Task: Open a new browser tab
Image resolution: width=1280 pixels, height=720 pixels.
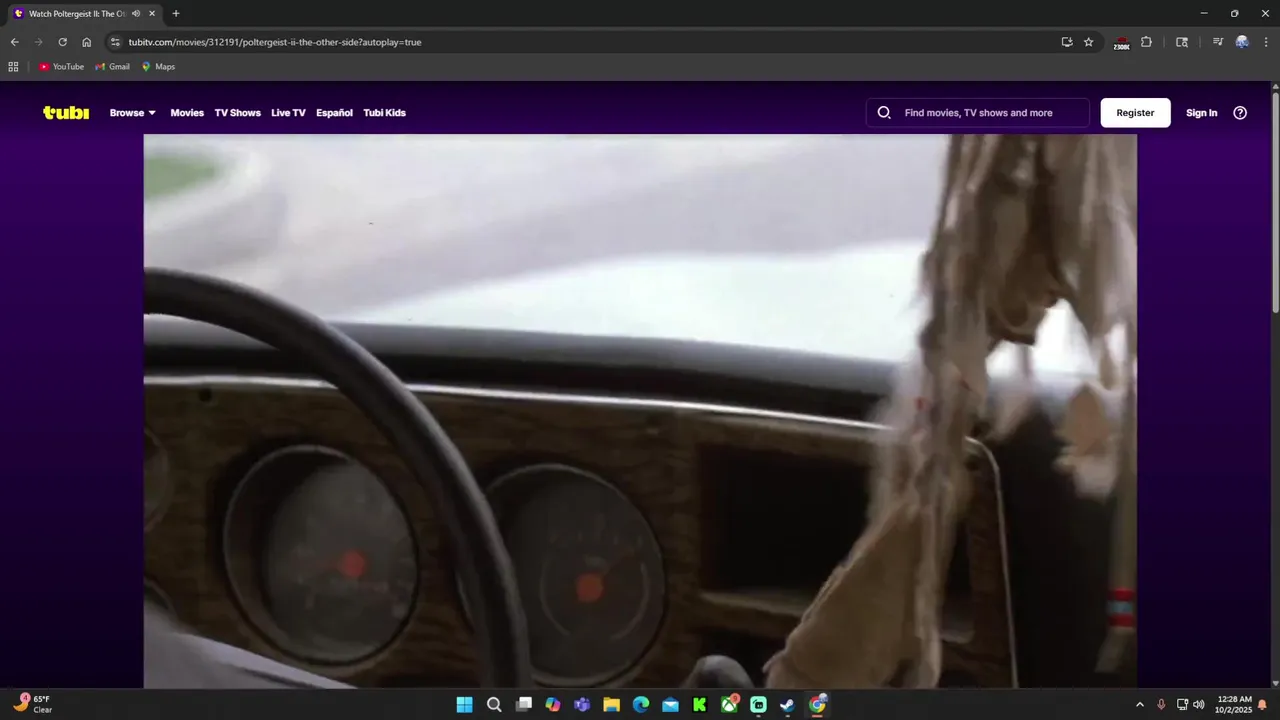Action: coord(176,14)
